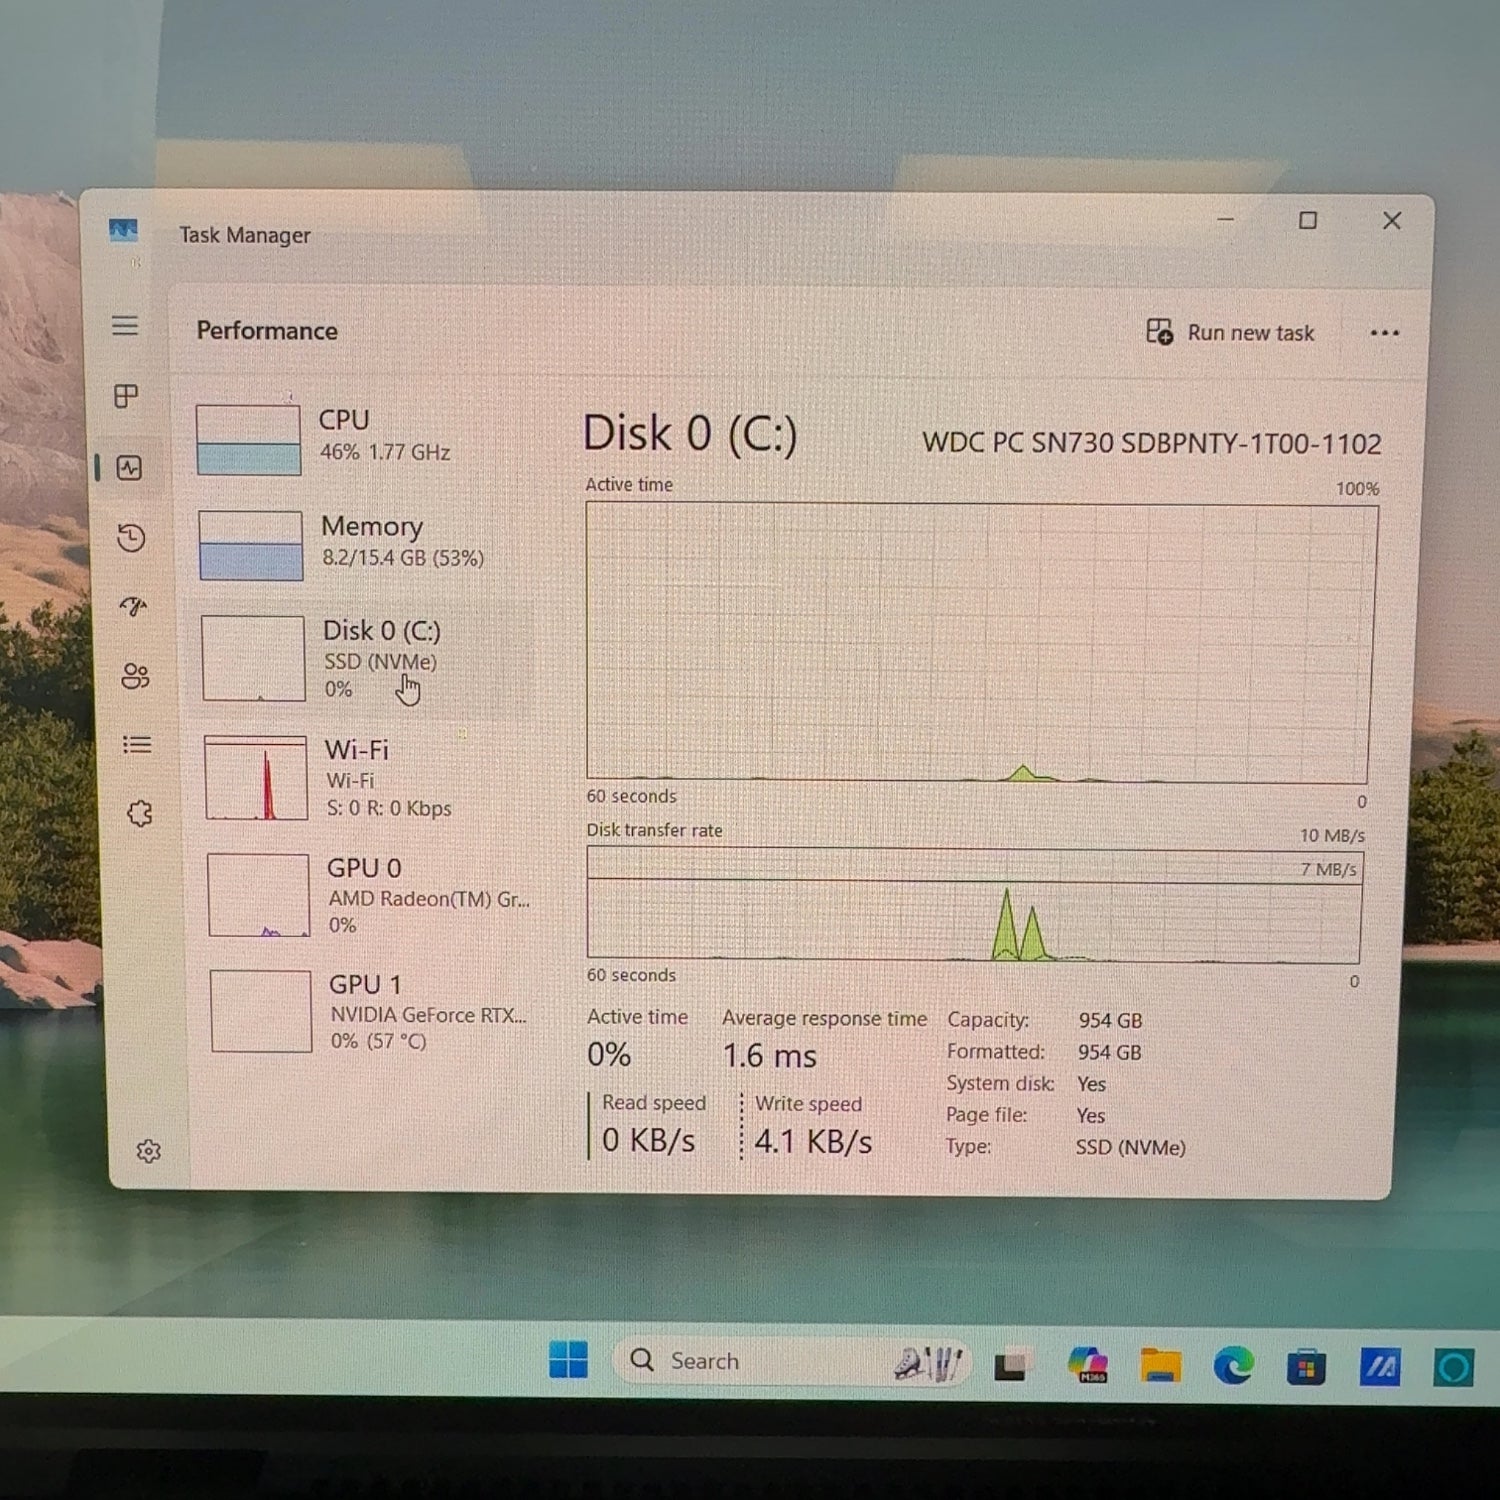Open Task Manager settings gear
Image resolution: width=1500 pixels, height=1500 pixels.
click(149, 1151)
